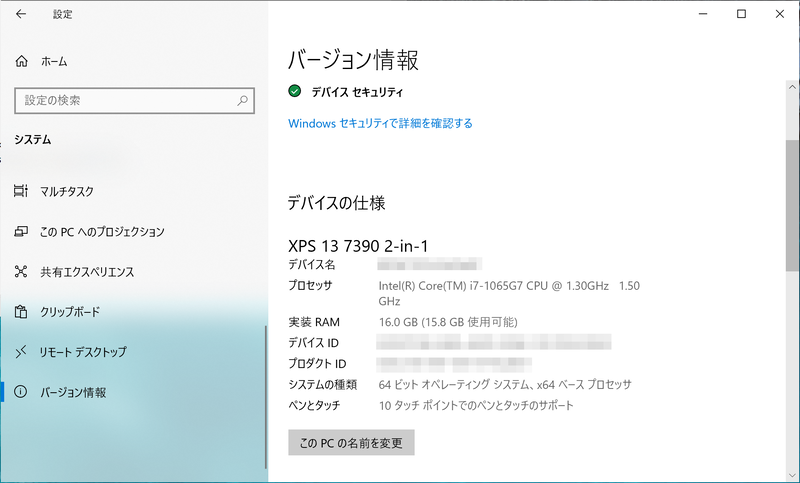Viewport: 800px width, 483px height.
Task: Select the 実装 RAM label
Action: click(x=314, y=322)
